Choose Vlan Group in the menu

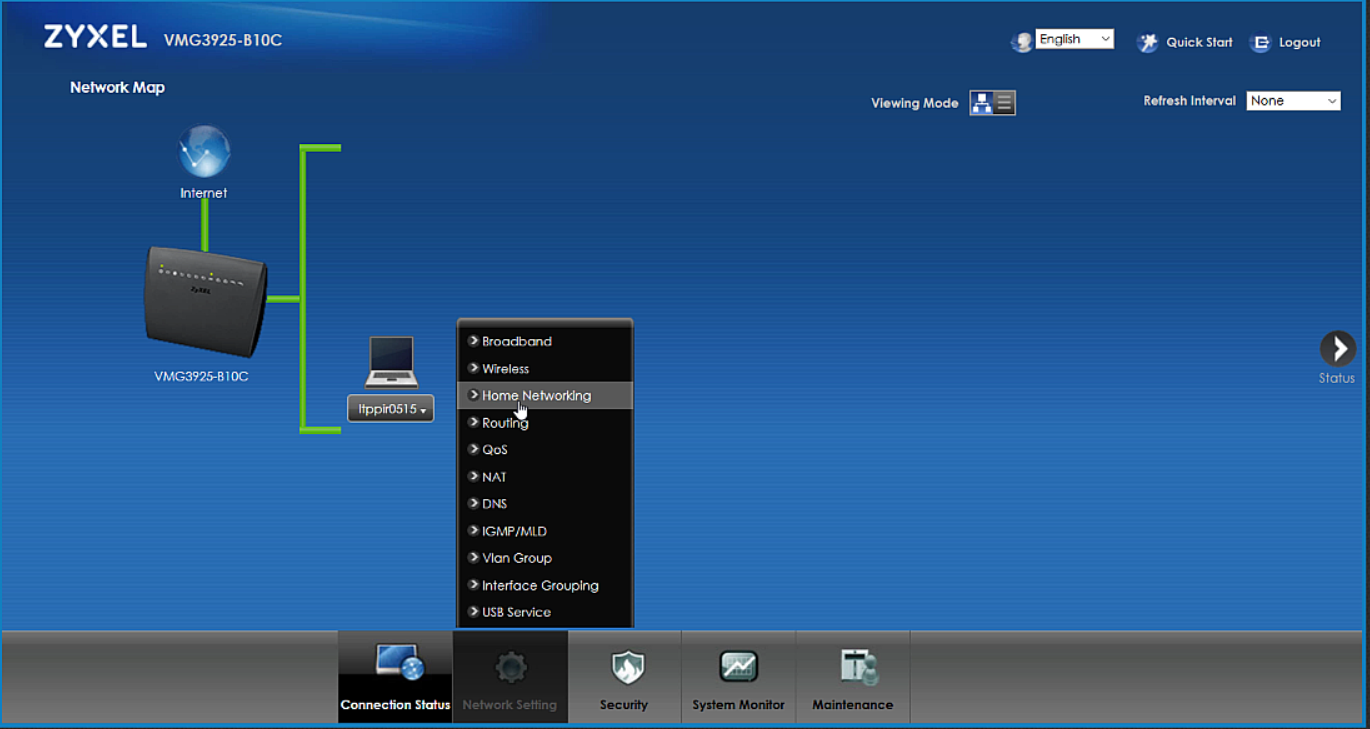click(x=545, y=558)
